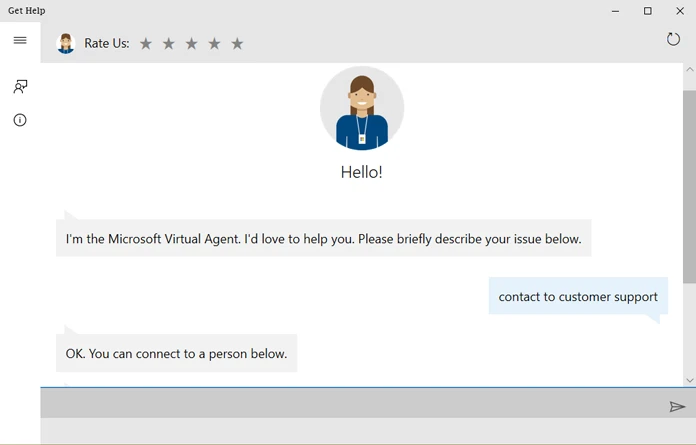The image size is (696, 445).
Task: Click the 'contact to customer support' message bubble
Action: point(578,296)
